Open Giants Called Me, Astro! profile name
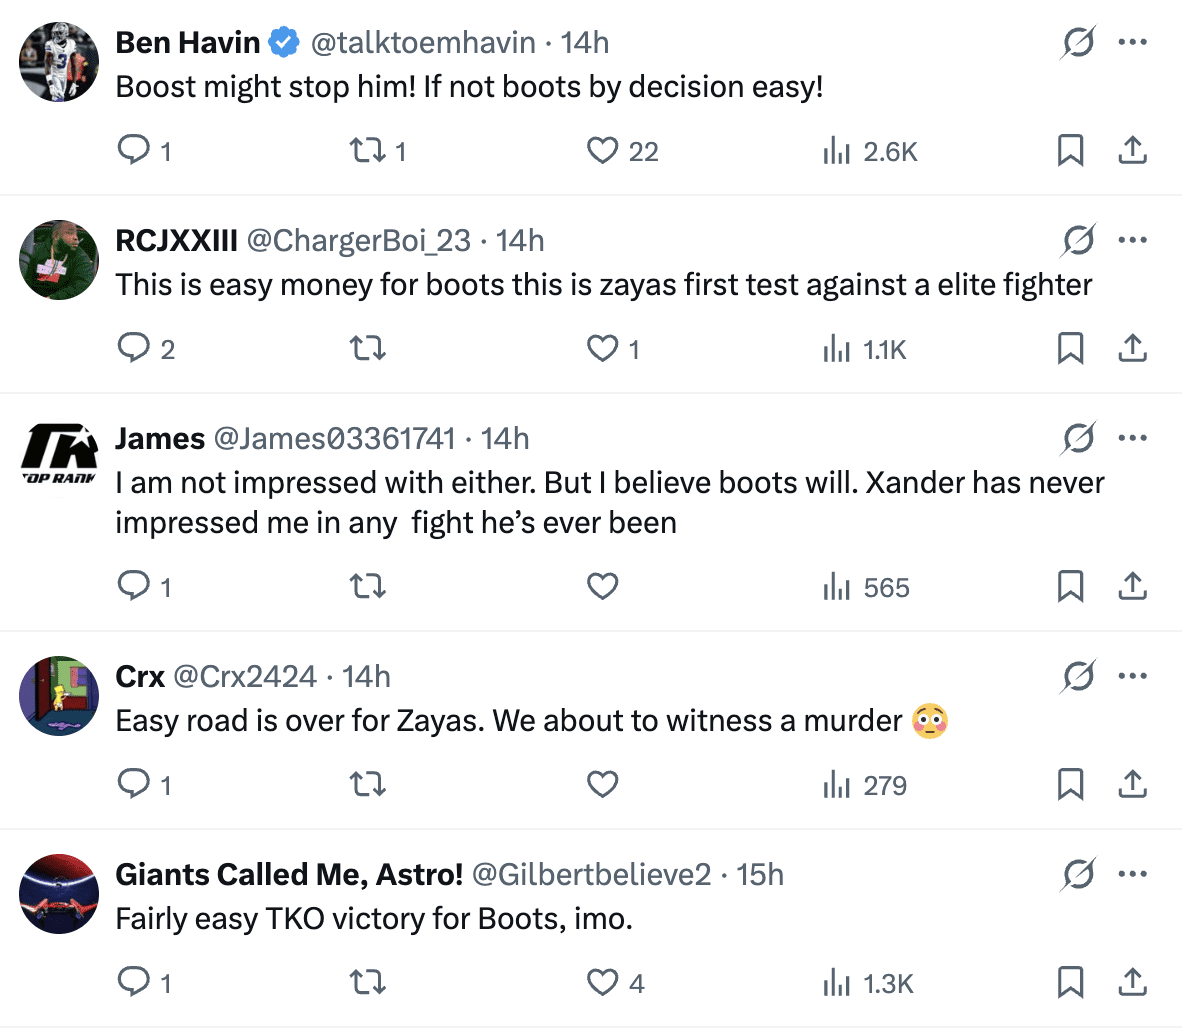Screen dimensions: 1182x1028 tap(289, 875)
